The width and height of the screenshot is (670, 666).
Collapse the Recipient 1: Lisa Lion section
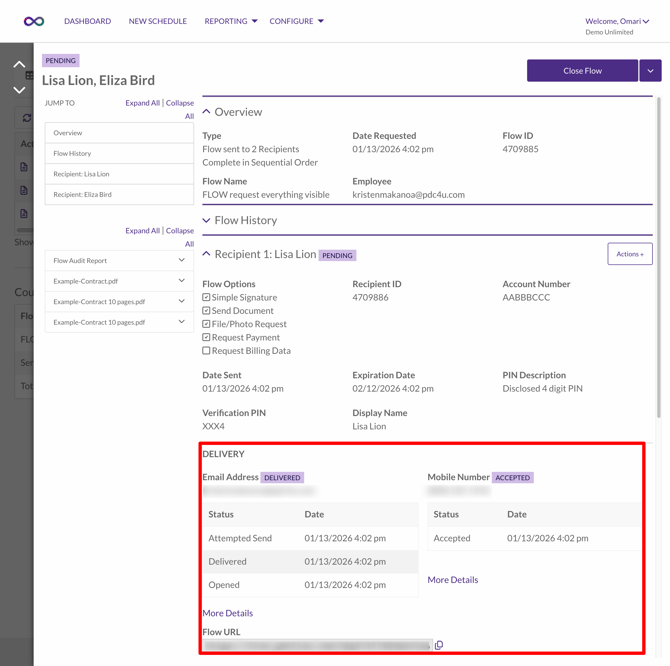point(207,255)
